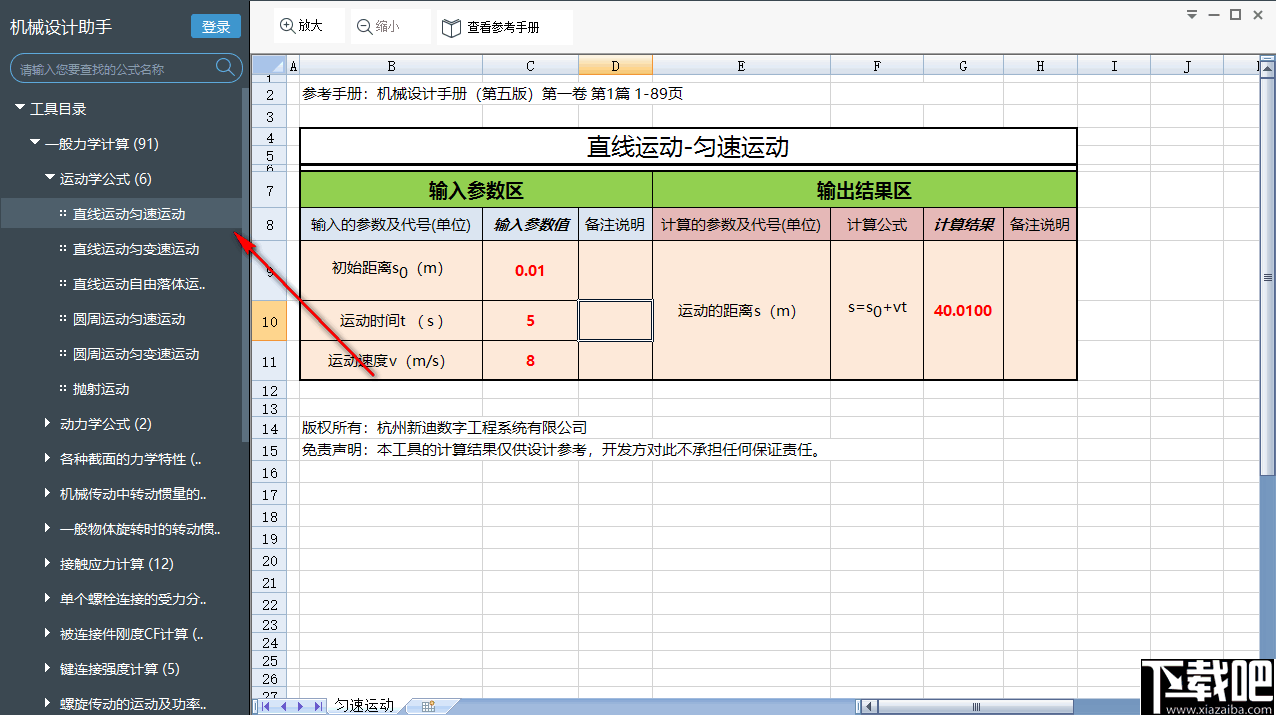
Task: Select the cell showing input value 0.01
Action: (529, 270)
